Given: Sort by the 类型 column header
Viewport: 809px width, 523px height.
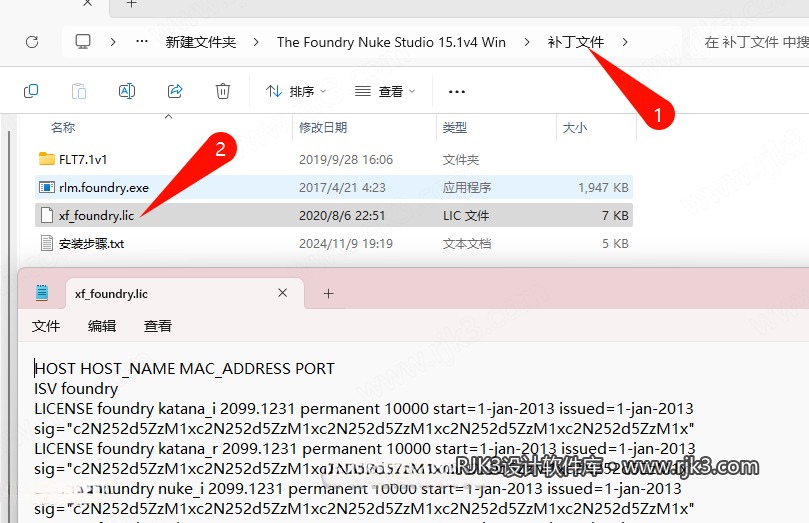Looking at the screenshot, I should [455, 127].
